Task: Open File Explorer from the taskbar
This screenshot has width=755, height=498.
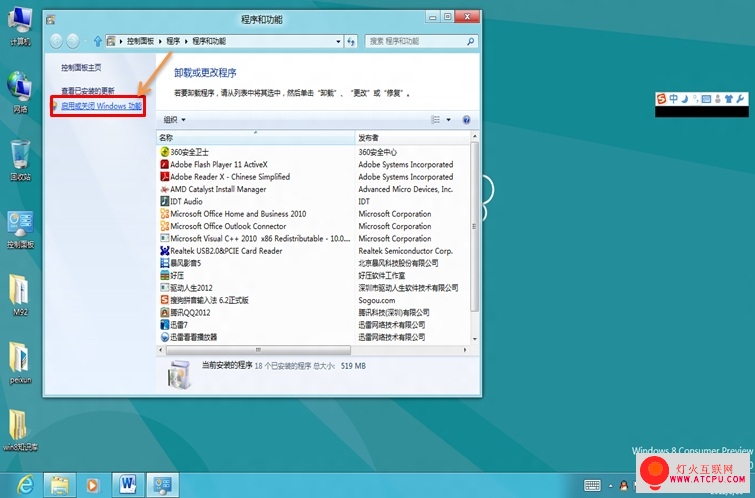Action: pos(60,485)
